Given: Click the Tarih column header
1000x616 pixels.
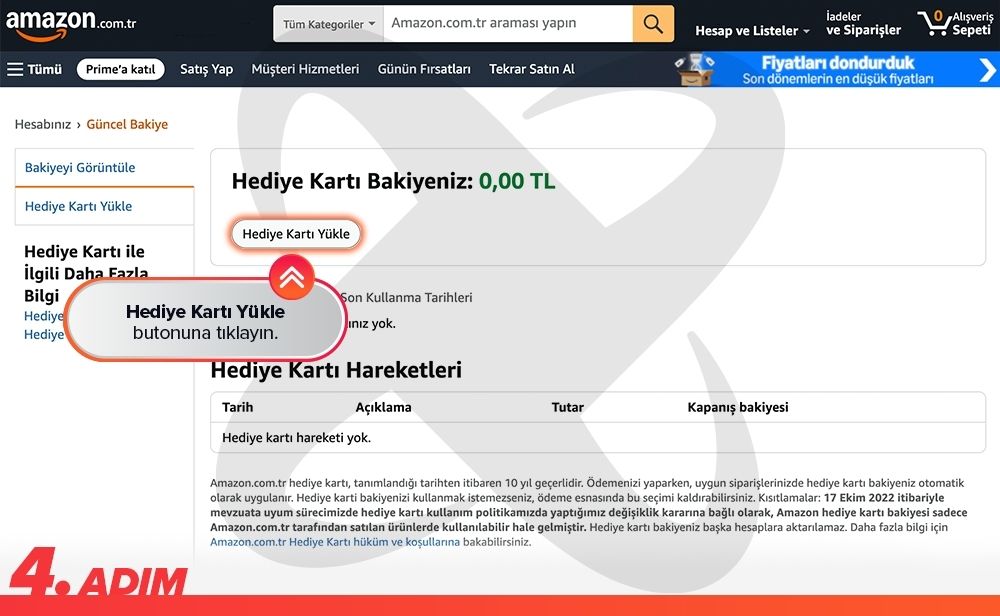Looking at the screenshot, I should coord(237,407).
